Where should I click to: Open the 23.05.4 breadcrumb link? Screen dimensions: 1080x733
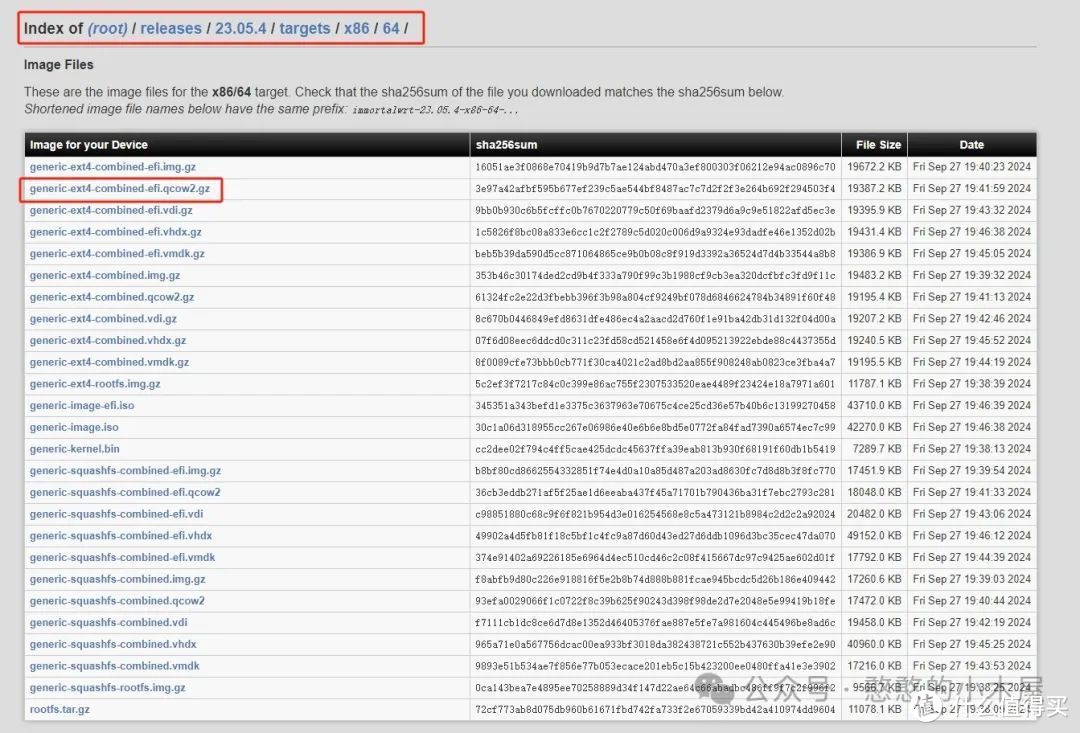click(x=240, y=28)
